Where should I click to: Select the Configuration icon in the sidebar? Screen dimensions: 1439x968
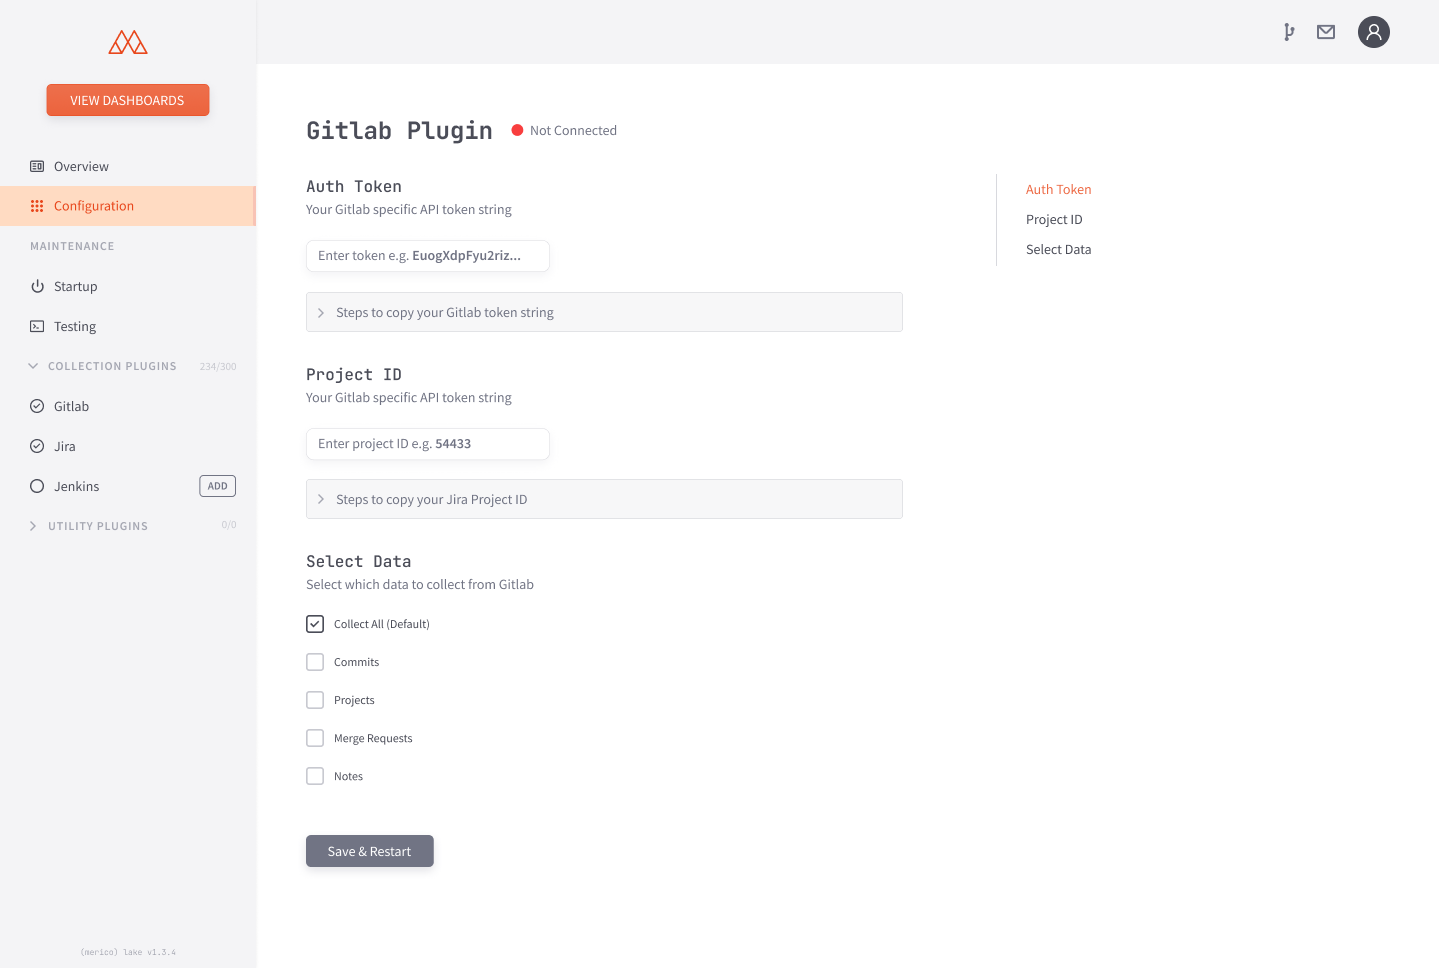[x=36, y=205]
